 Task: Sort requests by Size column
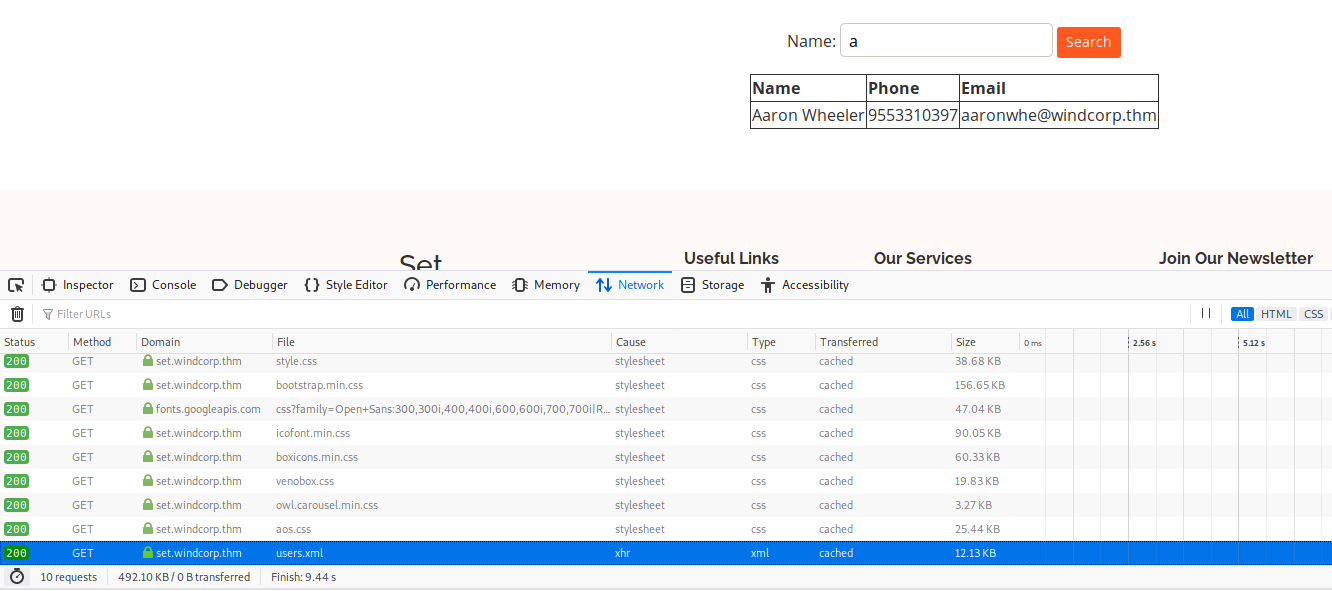pos(965,342)
